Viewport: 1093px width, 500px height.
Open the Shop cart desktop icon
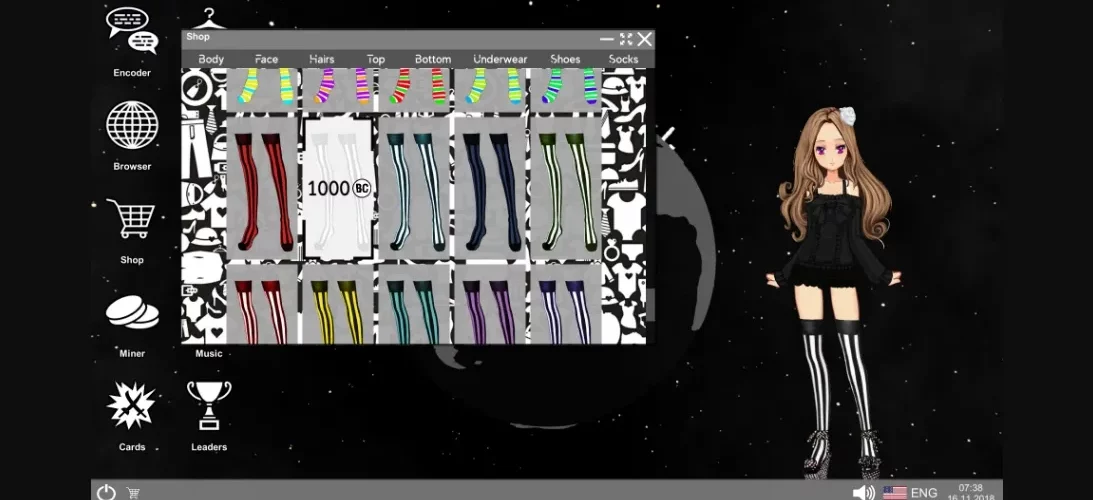click(x=132, y=220)
